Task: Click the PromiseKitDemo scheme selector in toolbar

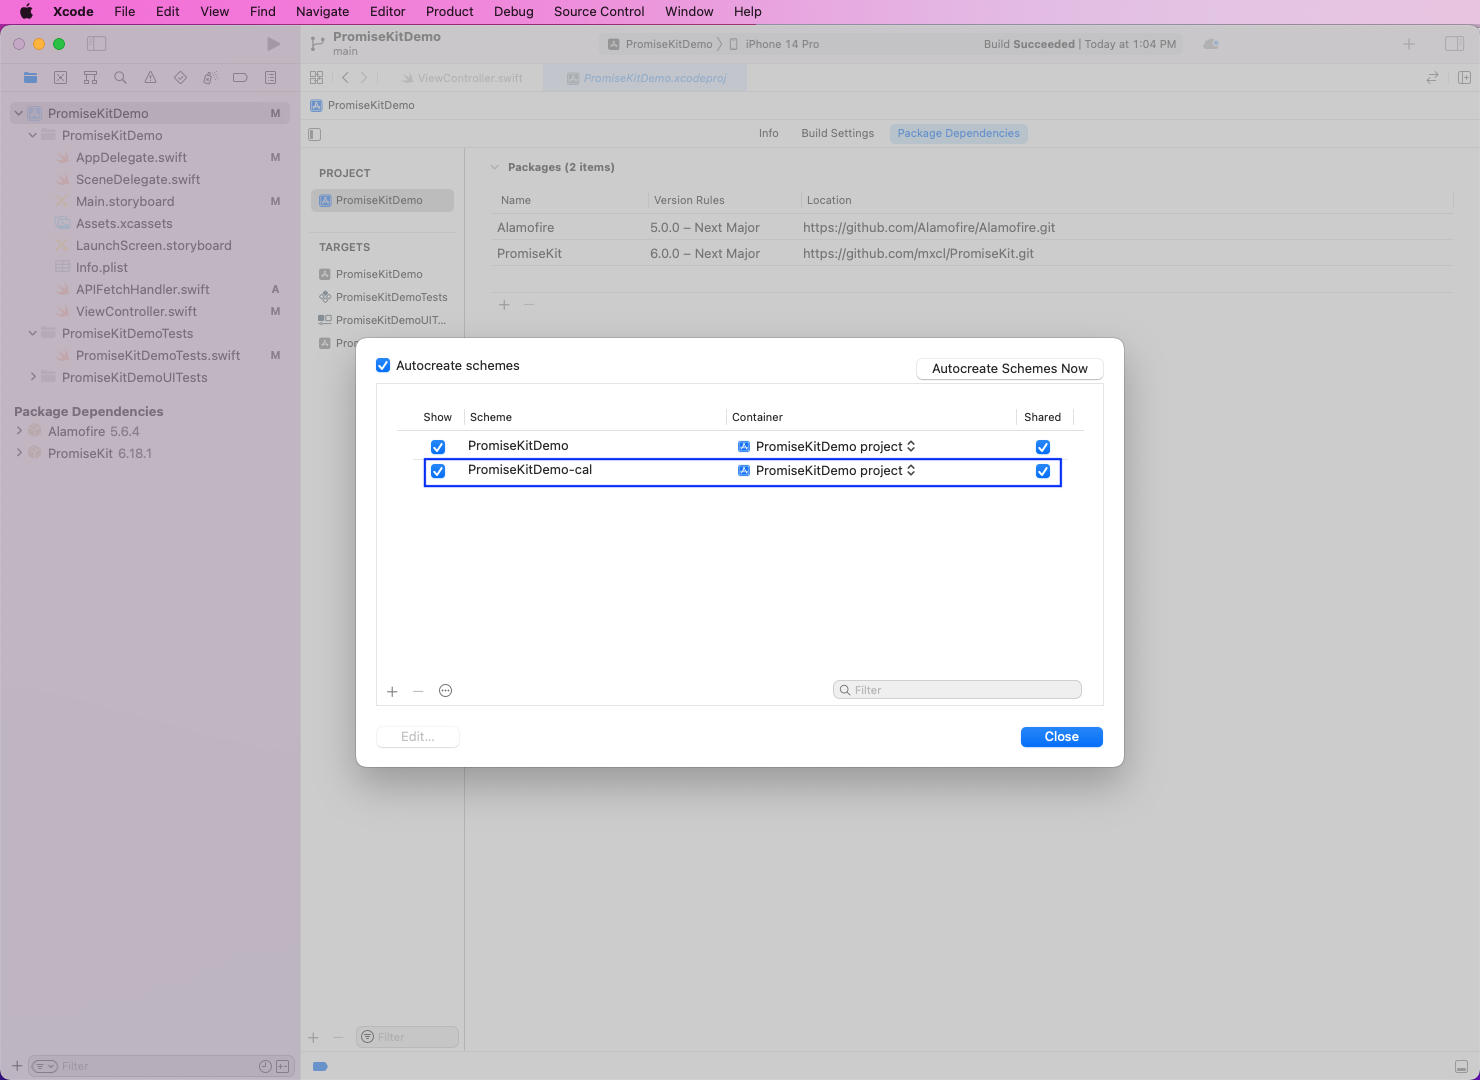Action: pyautogui.click(x=660, y=44)
